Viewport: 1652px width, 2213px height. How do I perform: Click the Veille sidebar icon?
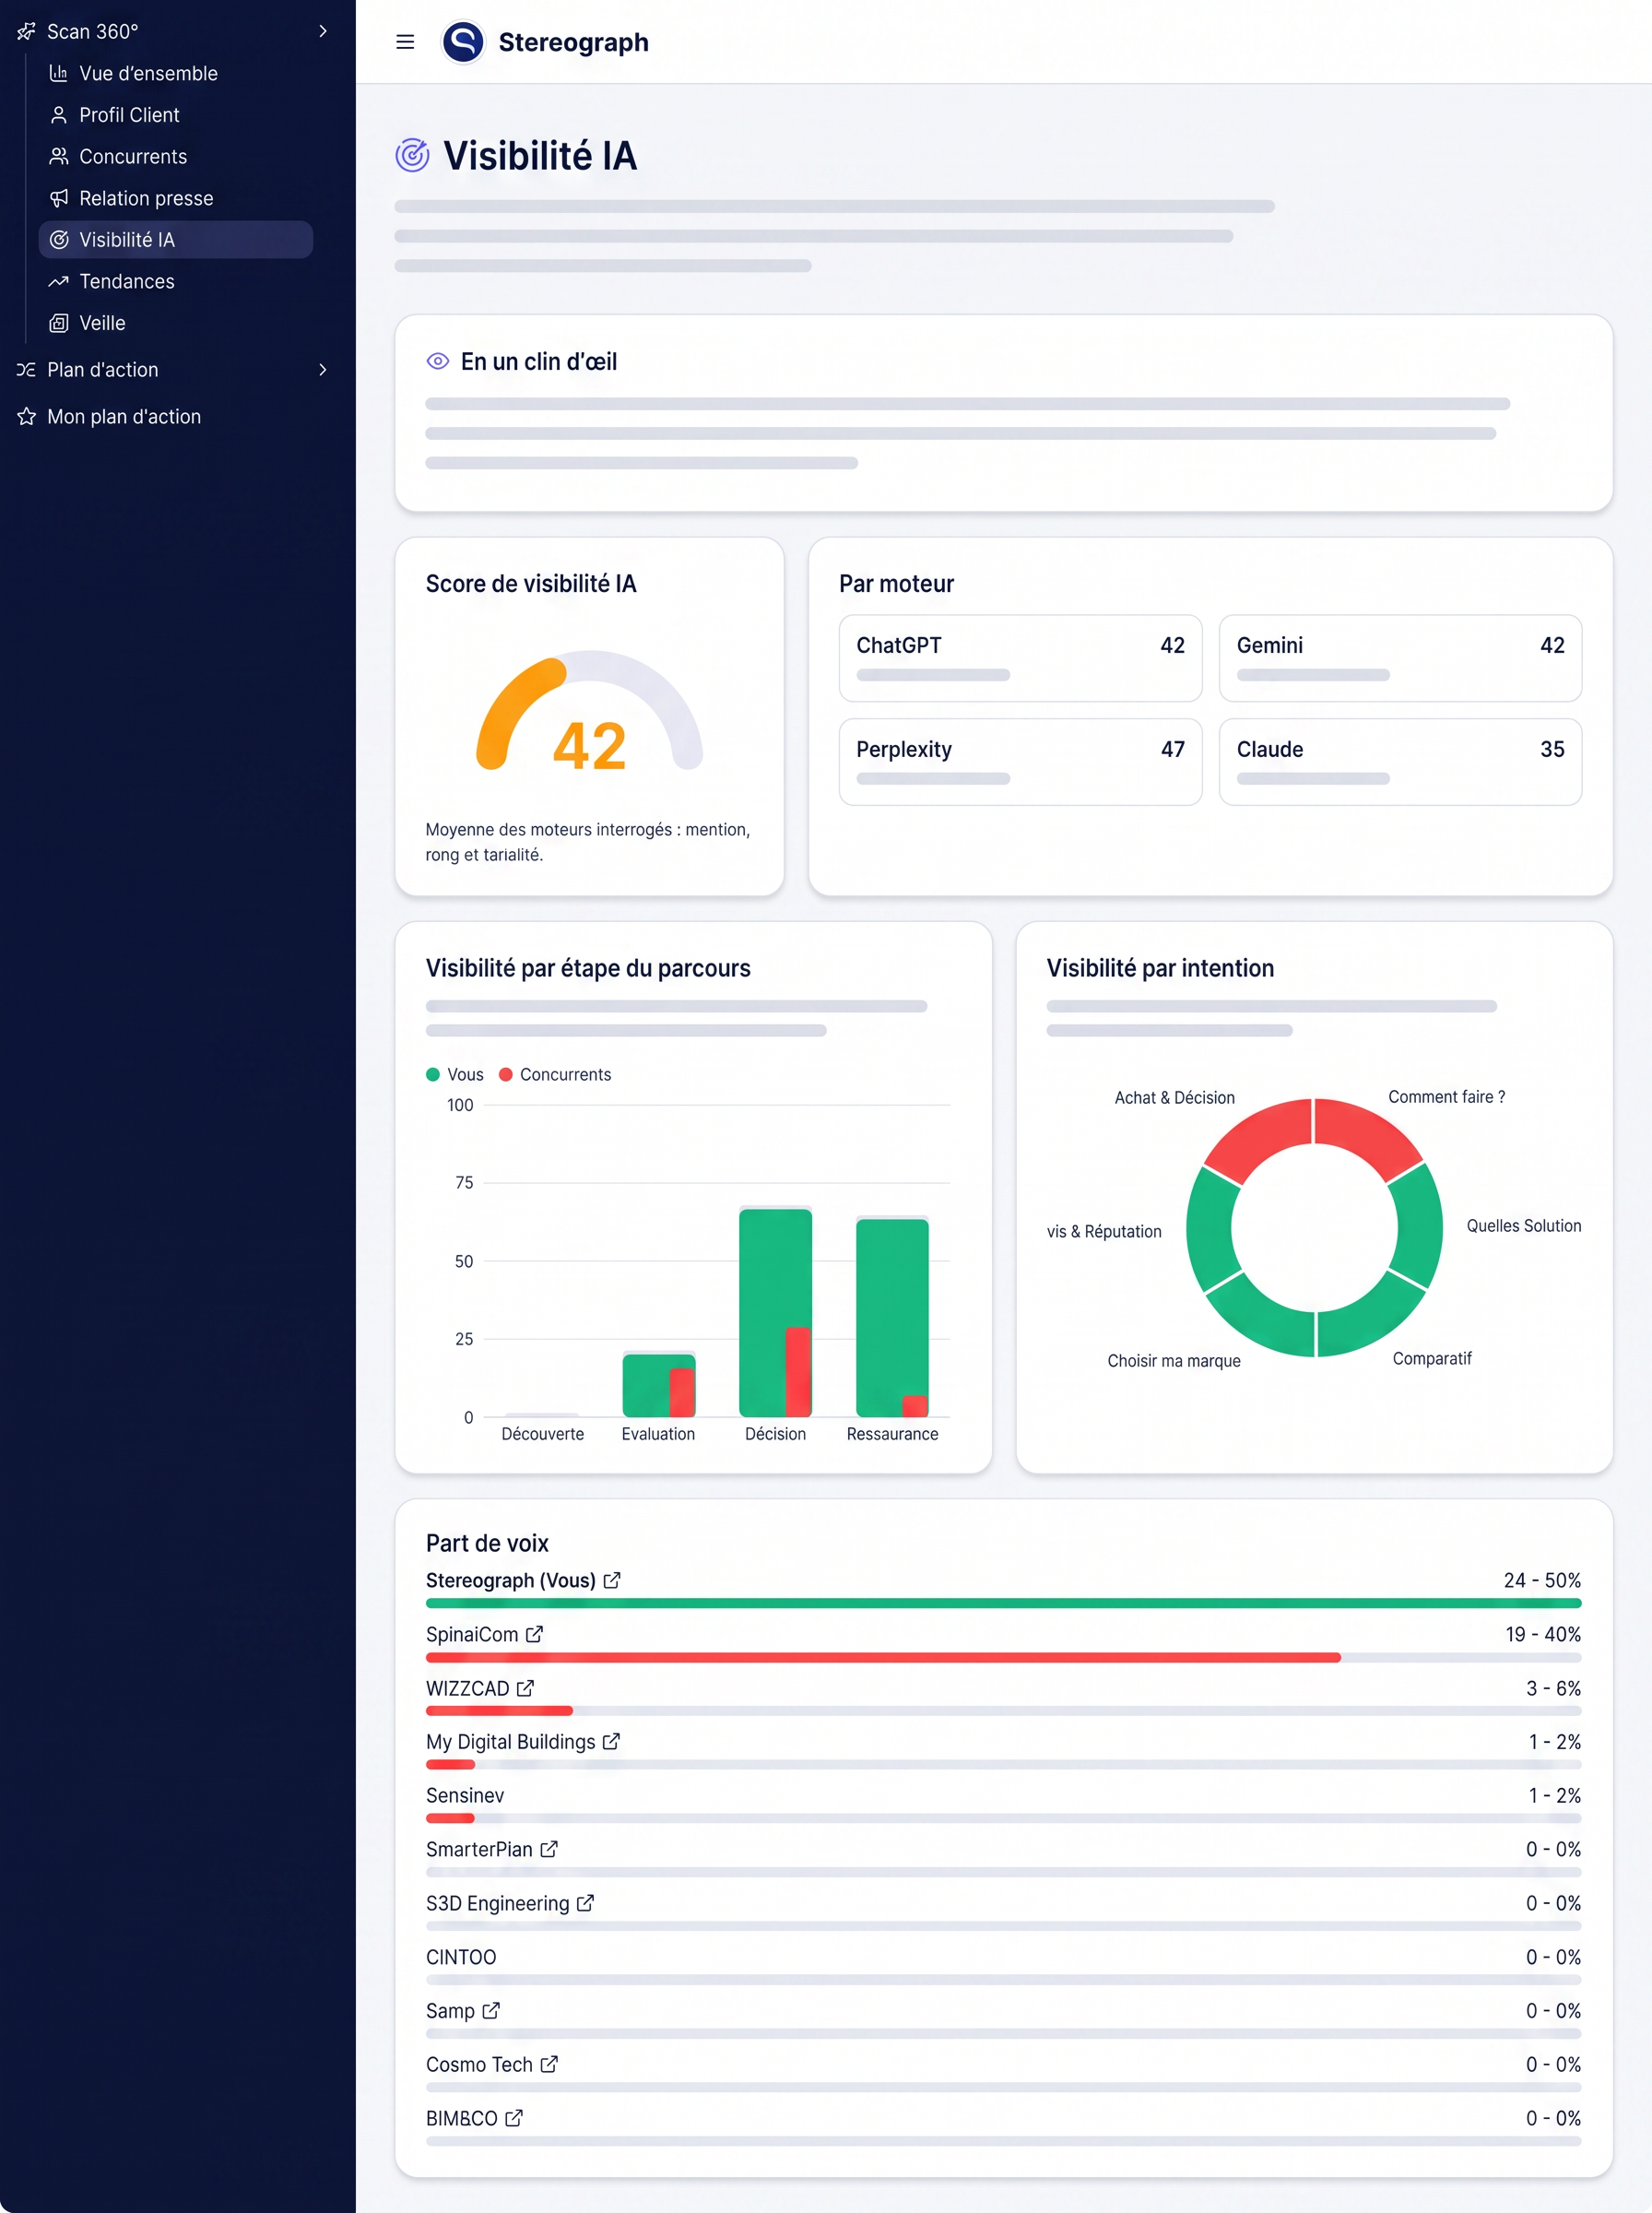[x=59, y=323]
